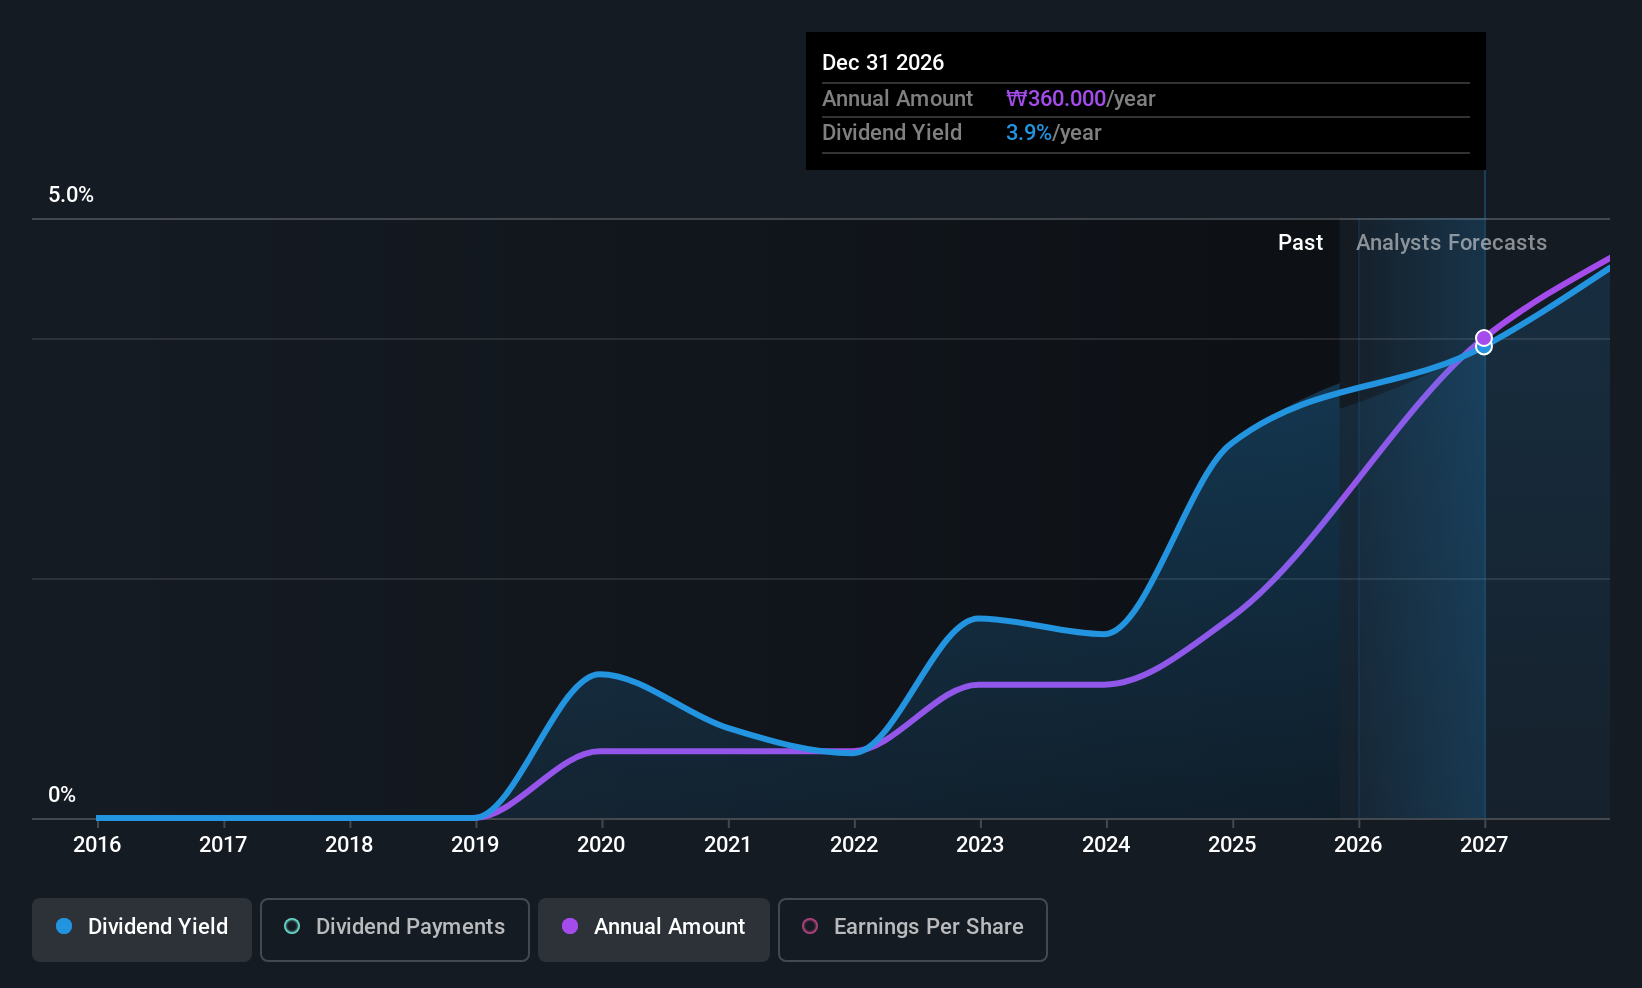Hide the Annual Amount series
The width and height of the screenshot is (1642, 988).
(654, 929)
